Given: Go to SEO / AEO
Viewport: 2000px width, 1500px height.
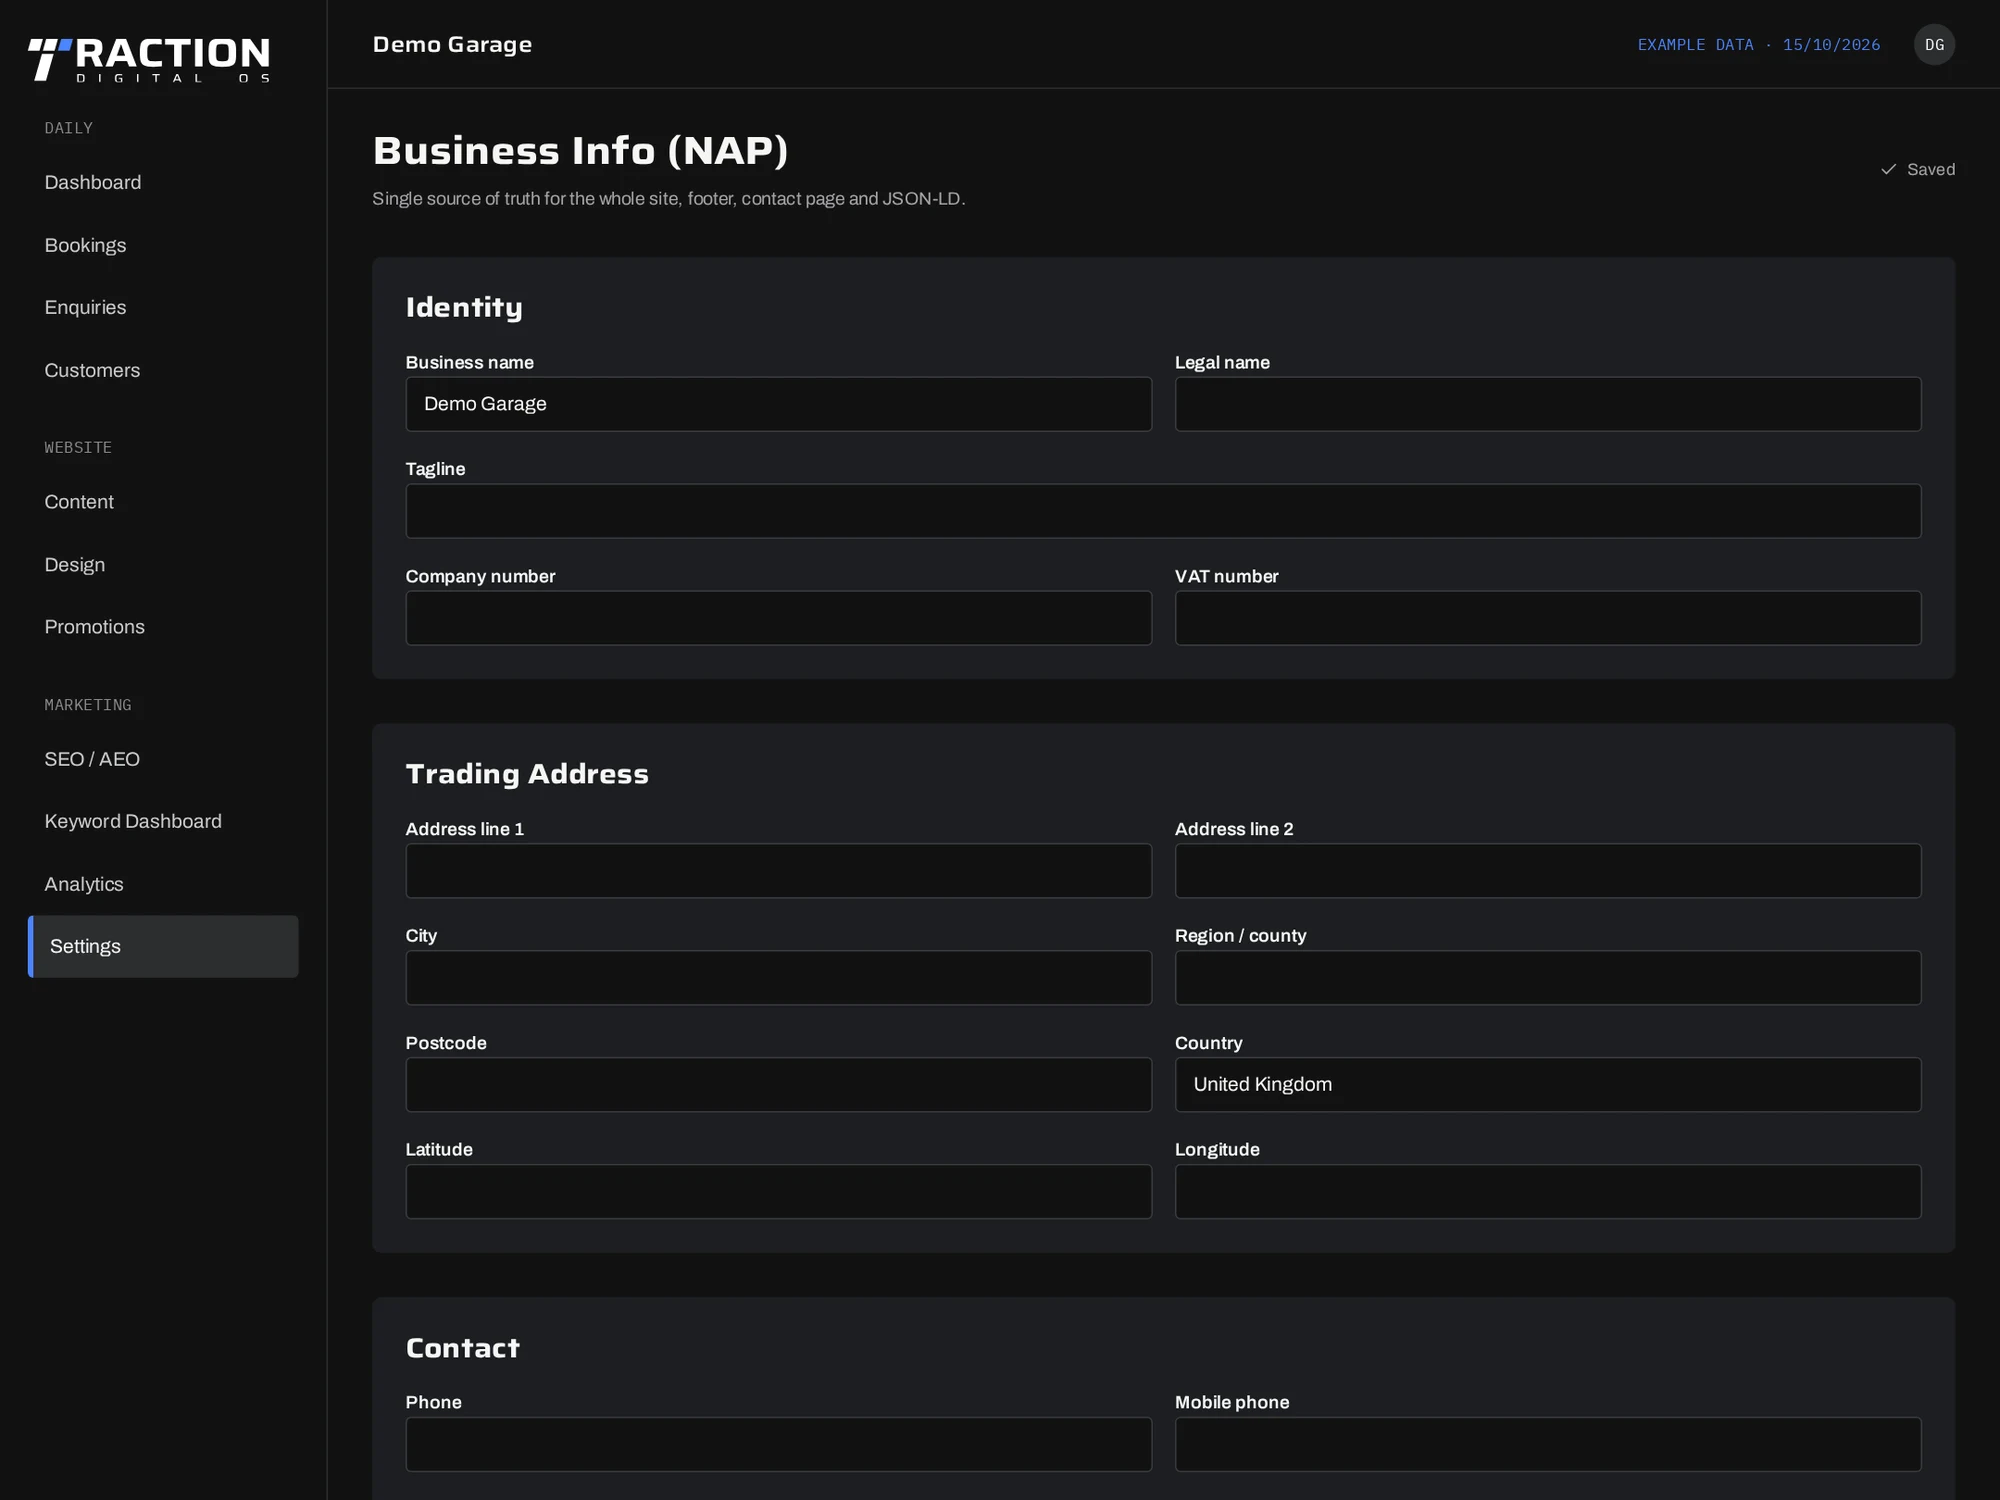Looking at the screenshot, I should click(163, 759).
